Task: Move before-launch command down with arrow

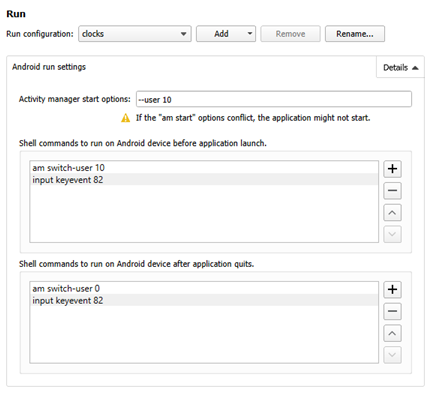Action: tap(392, 234)
